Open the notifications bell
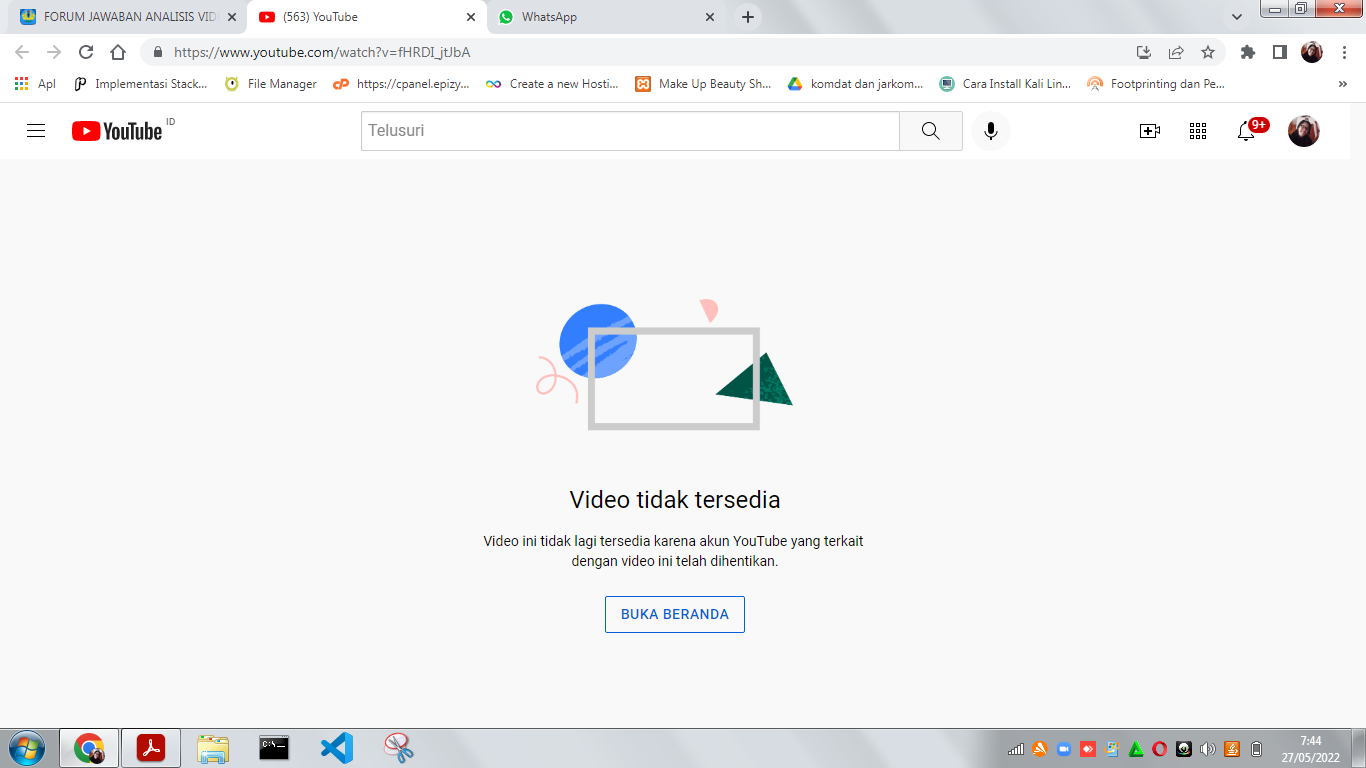 coord(1246,131)
